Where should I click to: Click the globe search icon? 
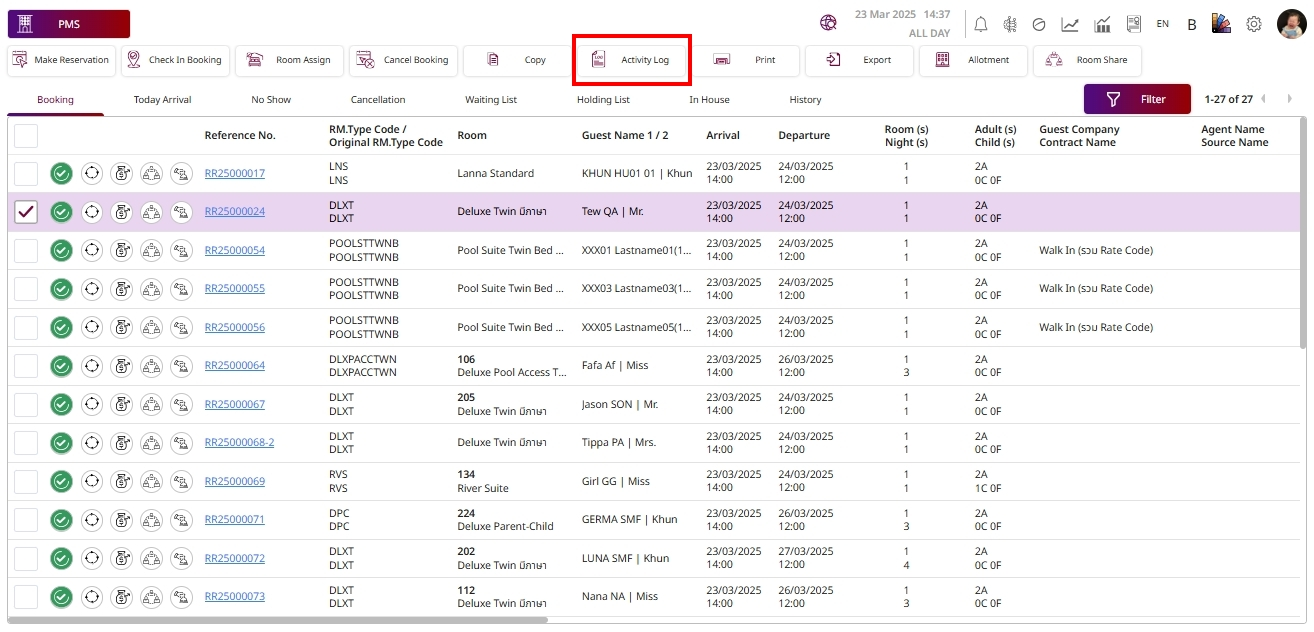(828, 23)
